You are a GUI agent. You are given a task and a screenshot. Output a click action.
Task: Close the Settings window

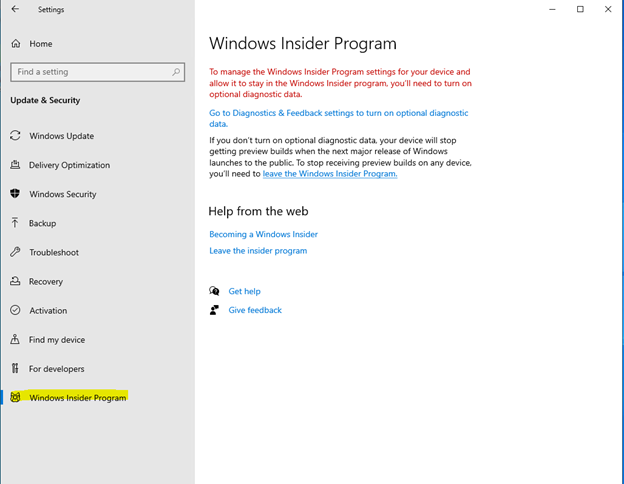pos(608,9)
